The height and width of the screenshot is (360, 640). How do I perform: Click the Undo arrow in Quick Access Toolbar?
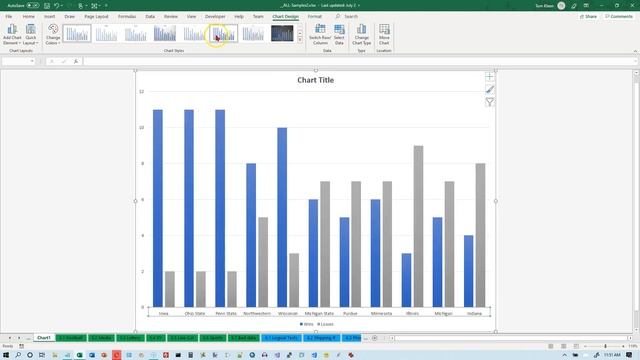coord(57,6)
